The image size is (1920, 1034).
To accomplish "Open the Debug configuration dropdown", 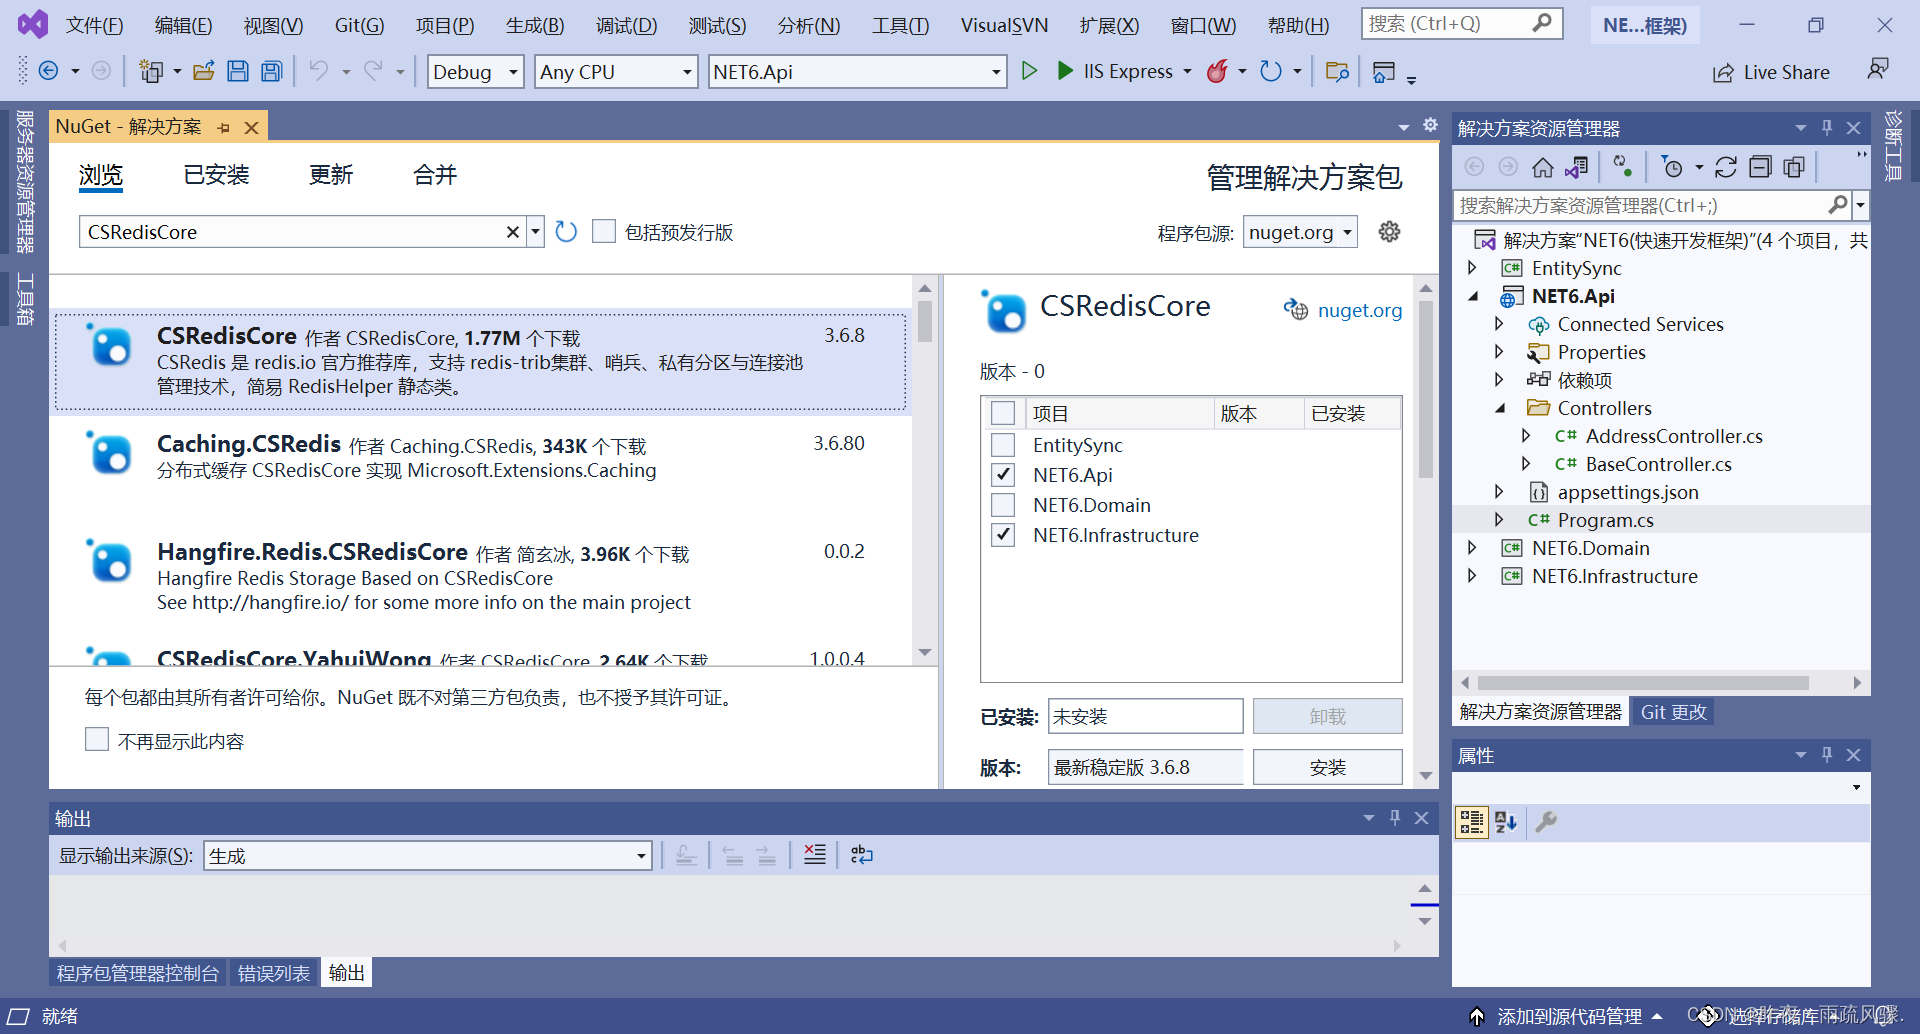I will (476, 72).
